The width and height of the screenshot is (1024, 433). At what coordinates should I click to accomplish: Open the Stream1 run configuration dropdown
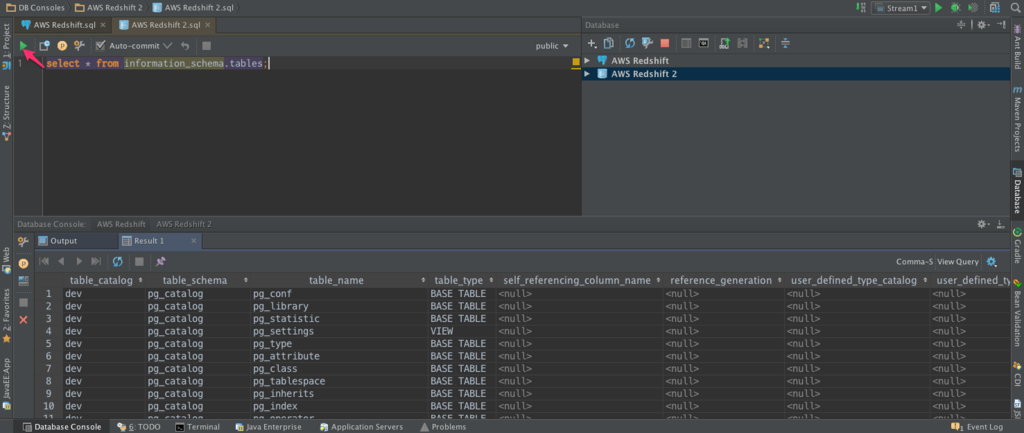coord(901,8)
